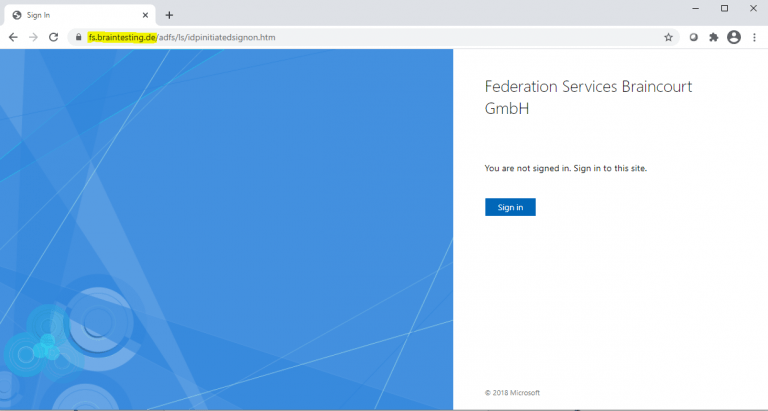Bookmark this page with the star icon

click(x=668, y=37)
